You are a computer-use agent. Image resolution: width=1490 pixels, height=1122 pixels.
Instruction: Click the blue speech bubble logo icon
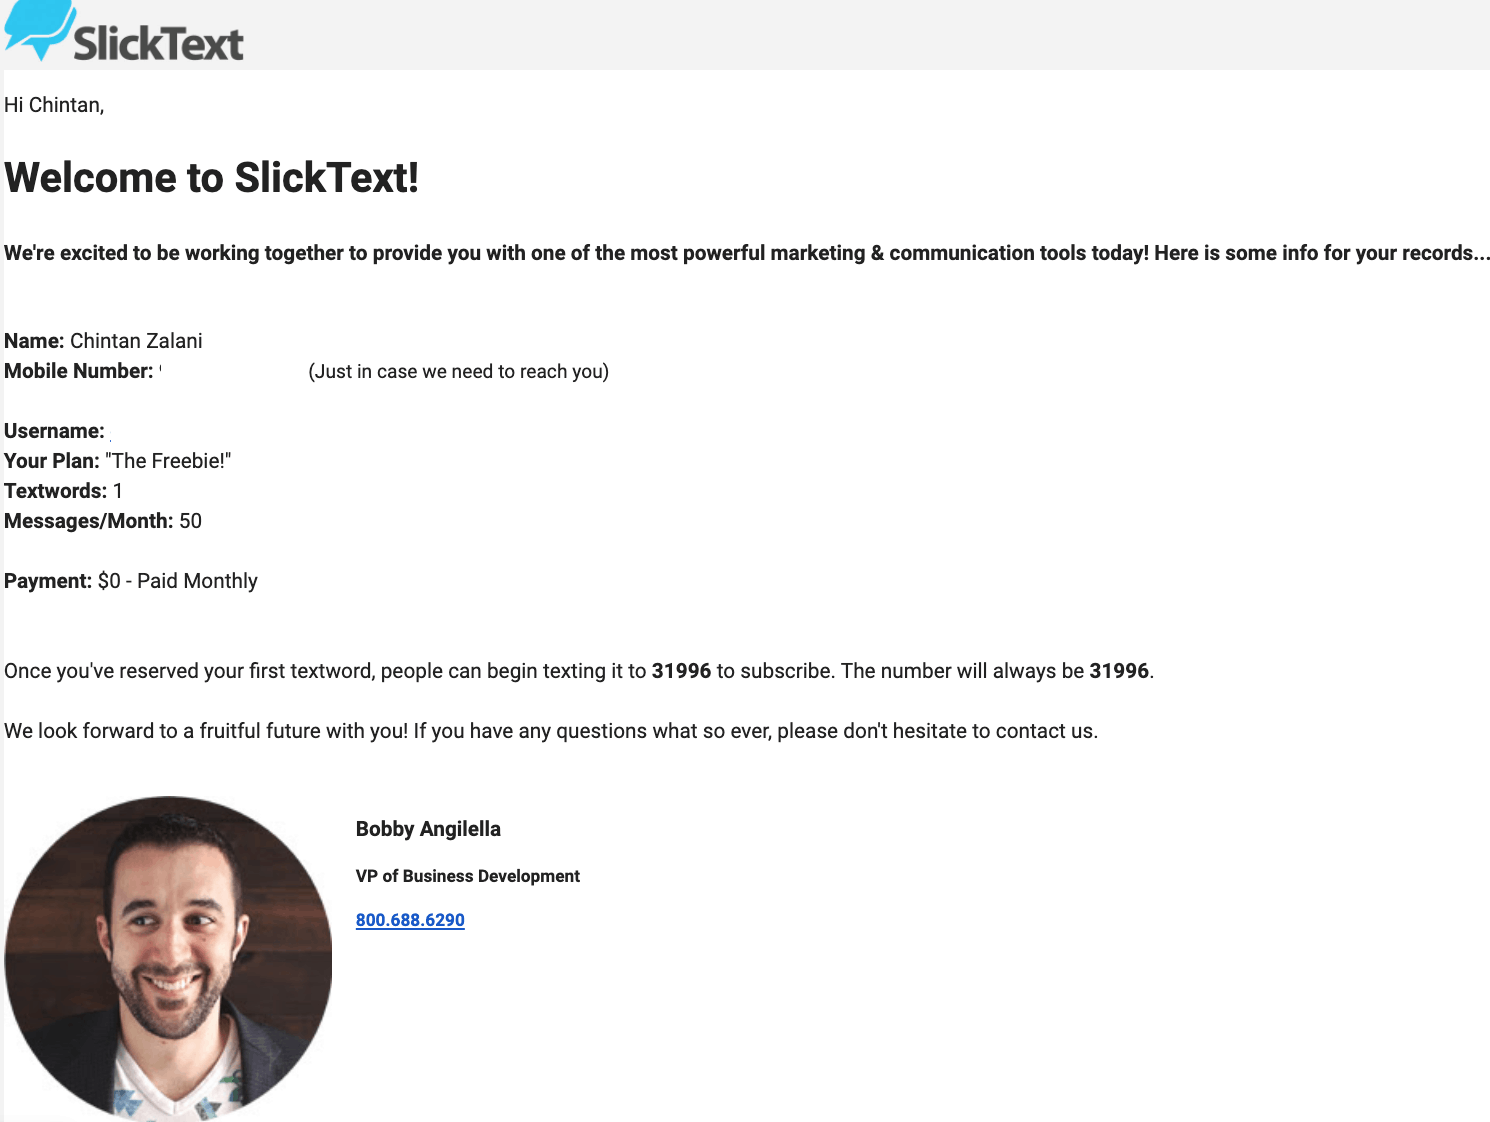[40, 28]
